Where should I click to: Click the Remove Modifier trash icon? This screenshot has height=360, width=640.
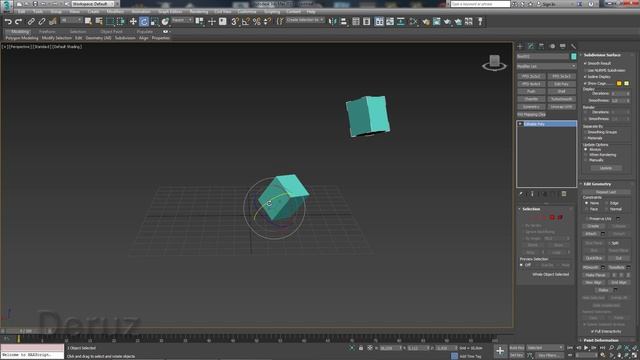tap(564, 194)
